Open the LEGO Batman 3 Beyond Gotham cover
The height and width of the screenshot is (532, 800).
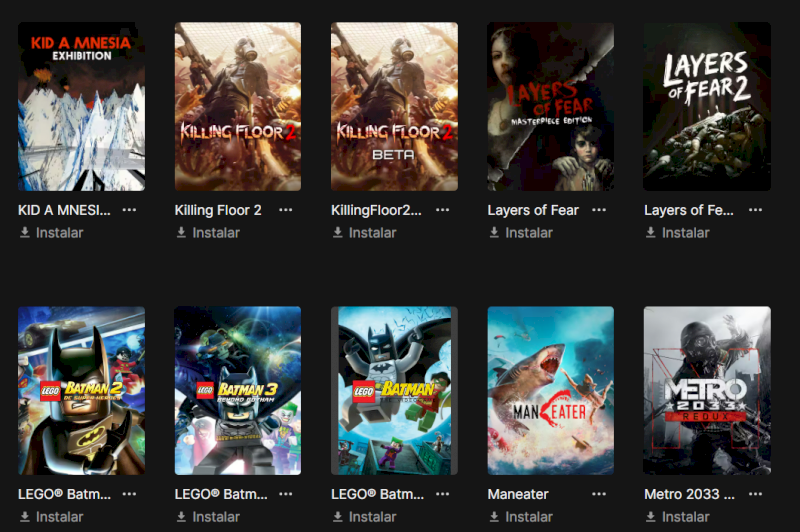[238, 391]
